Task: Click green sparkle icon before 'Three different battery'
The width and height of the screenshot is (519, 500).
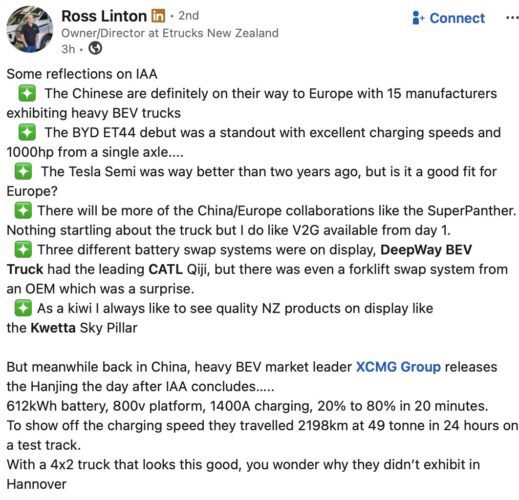Action: [x=23, y=250]
